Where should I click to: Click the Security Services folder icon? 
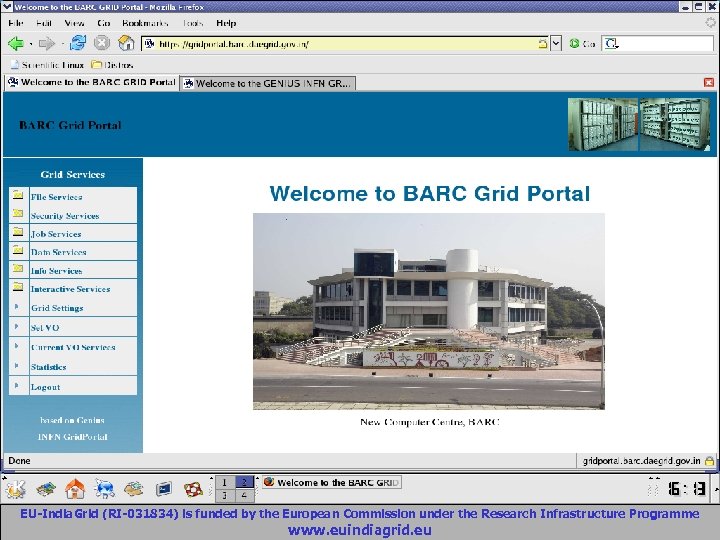[18, 213]
